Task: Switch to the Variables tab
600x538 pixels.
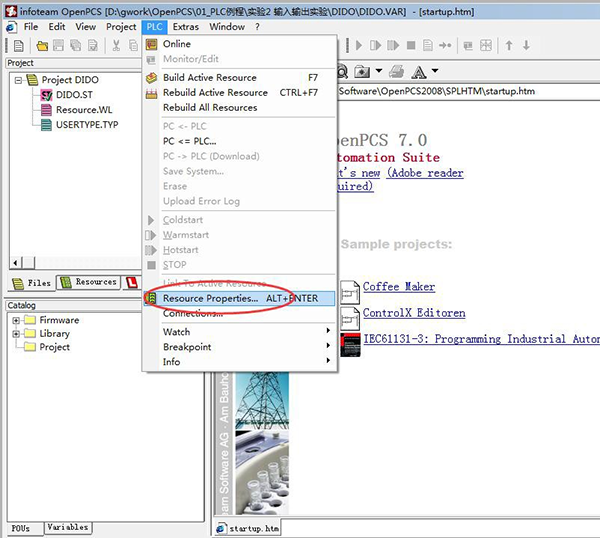Action: (67, 527)
